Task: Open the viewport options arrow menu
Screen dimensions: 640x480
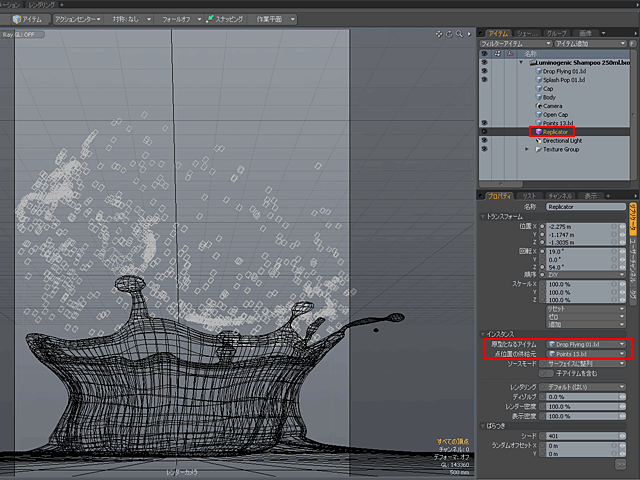Action: pos(469,34)
